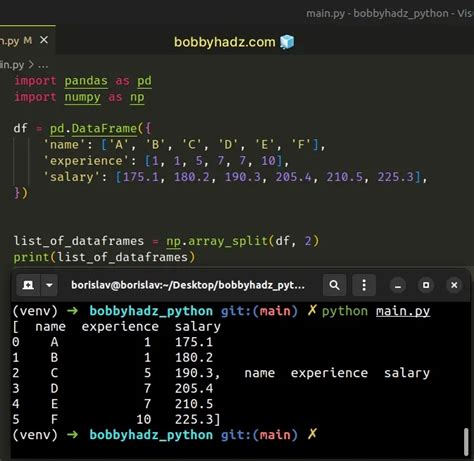The width and height of the screenshot is (474, 461).
Task: Click 'list_of_dataframes' variable assignment
Action: 79,241
